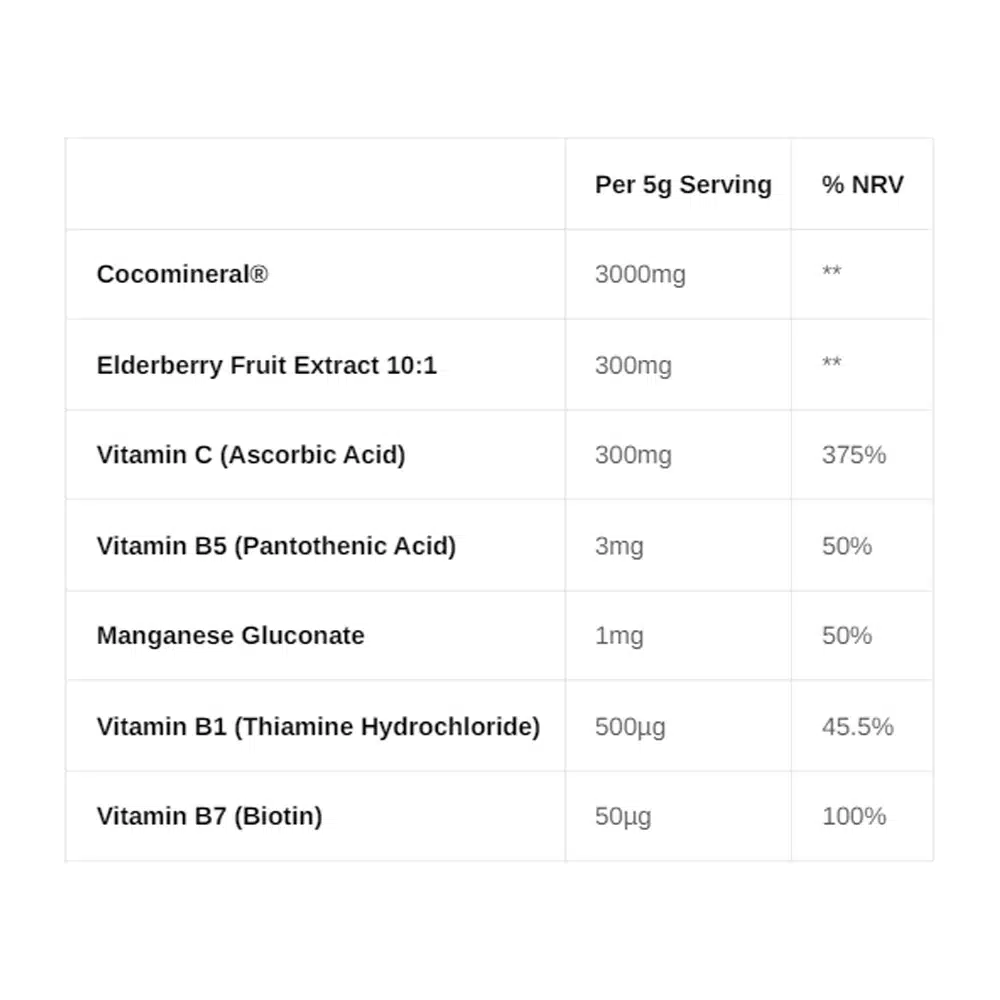Click the Cocomineral® ingredient label
This screenshot has height=1000, width=1000.
pyautogui.click(x=182, y=274)
